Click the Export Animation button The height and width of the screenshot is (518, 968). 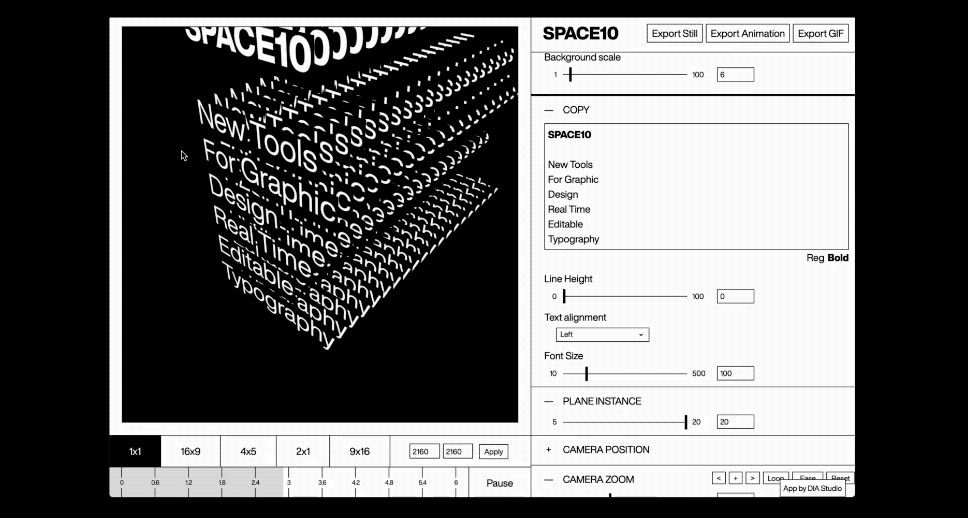tap(748, 33)
